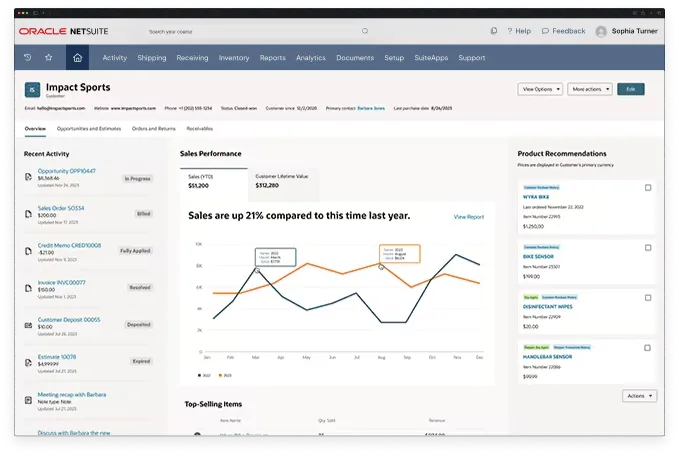Click Sophia Turner's profile avatar
Image resolution: width=679 pixels, height=456 pixels.
tap(602, 31)
